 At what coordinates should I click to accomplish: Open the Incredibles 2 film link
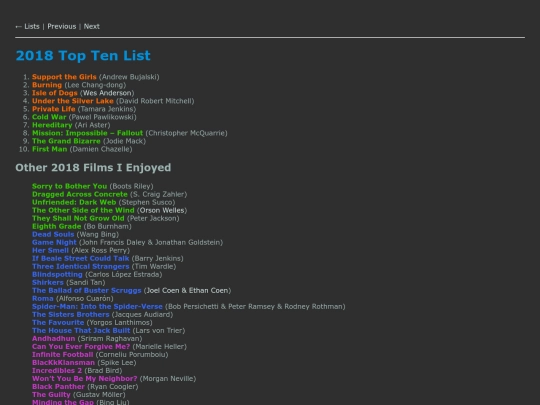(x=57, y=371)
